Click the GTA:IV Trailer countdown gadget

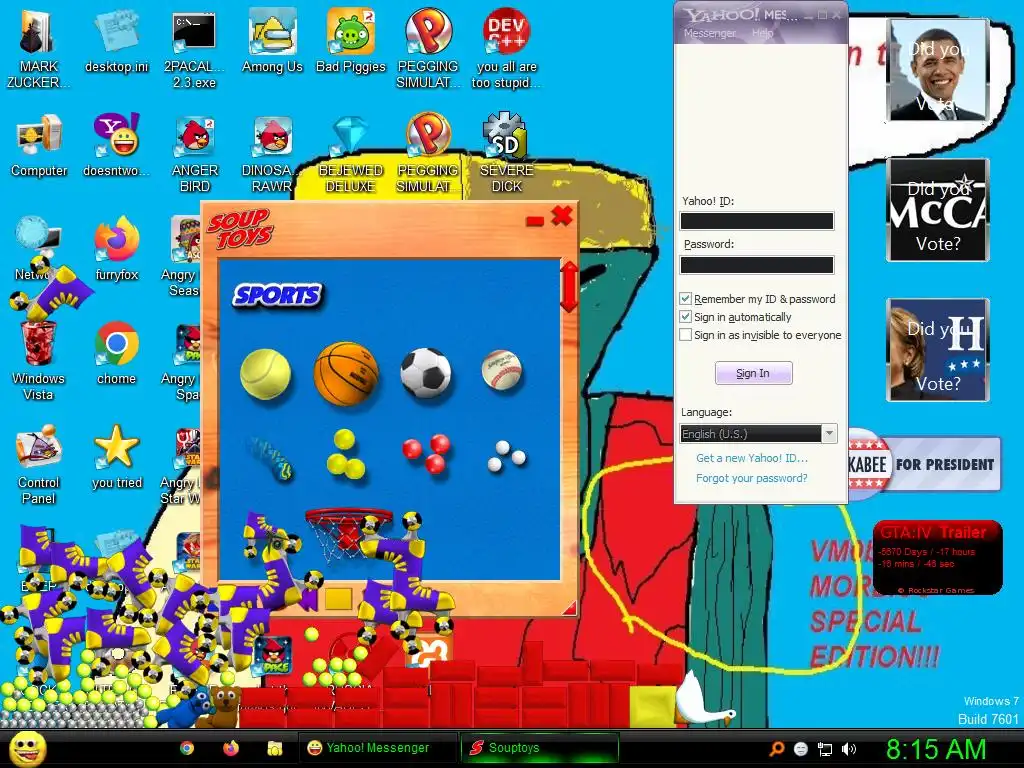pyautogui.click(x=937, y=558)
